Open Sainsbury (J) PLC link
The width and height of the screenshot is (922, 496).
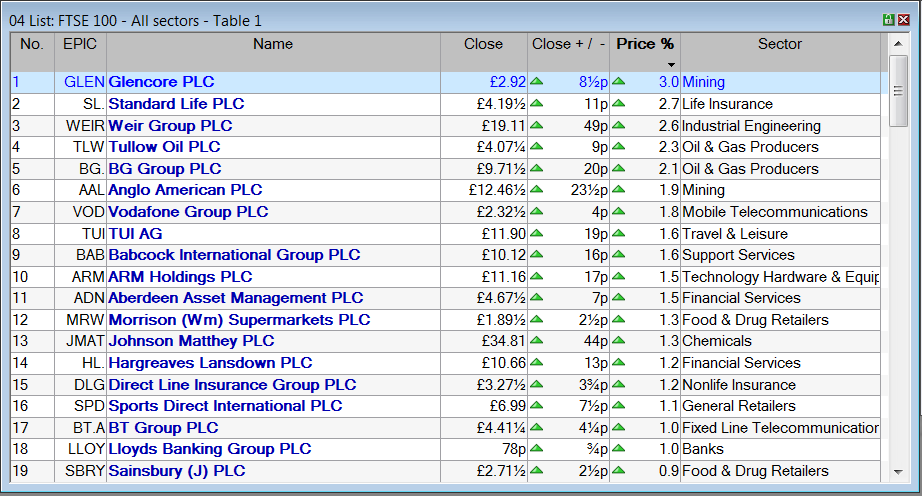176,471
